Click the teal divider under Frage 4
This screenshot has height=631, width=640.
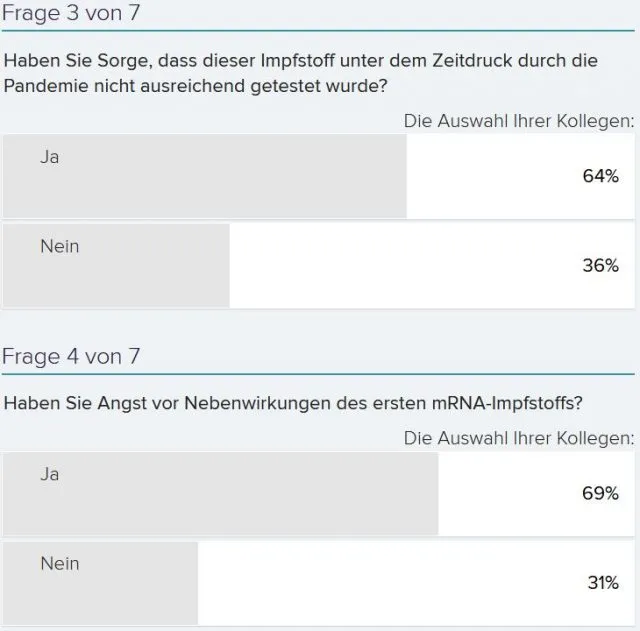(318, 374)
